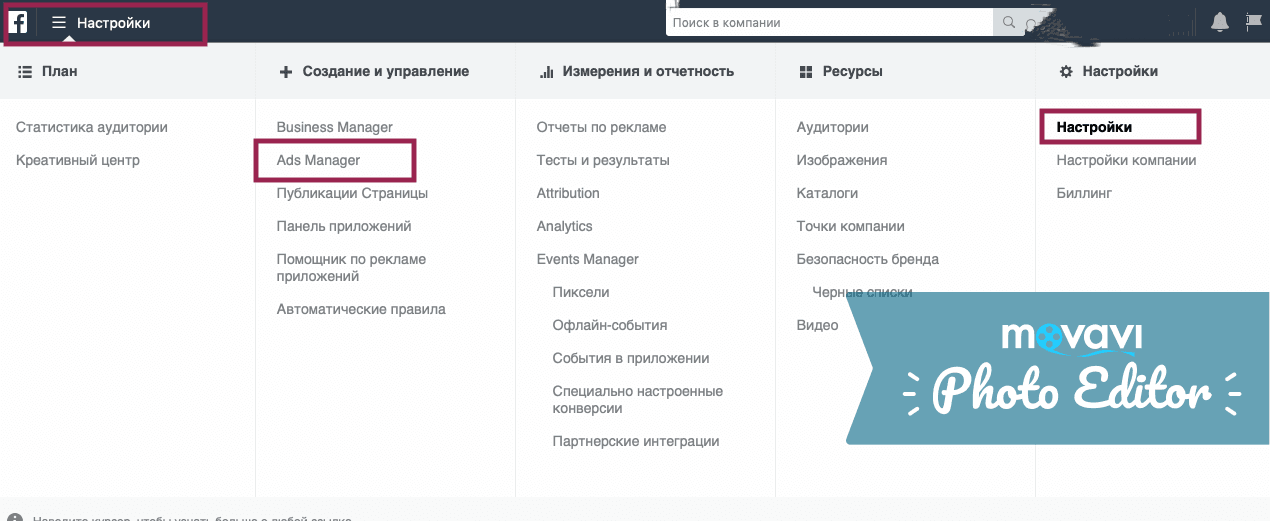Open Публикации Страницы

click(352, 193)
